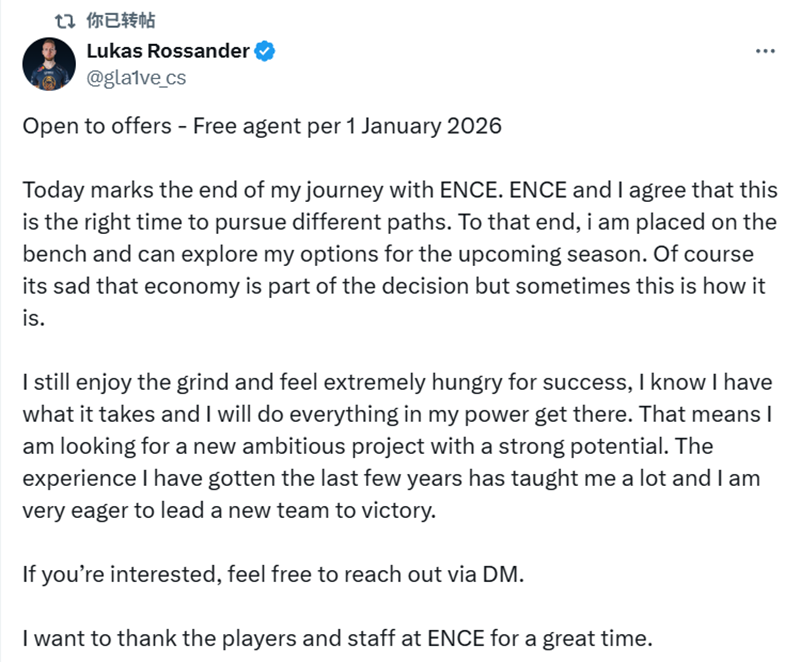Viewport: 800px width, 662px height.
Task: Open the Lukas Rossander display name link
Action: (x=168, y=51)
